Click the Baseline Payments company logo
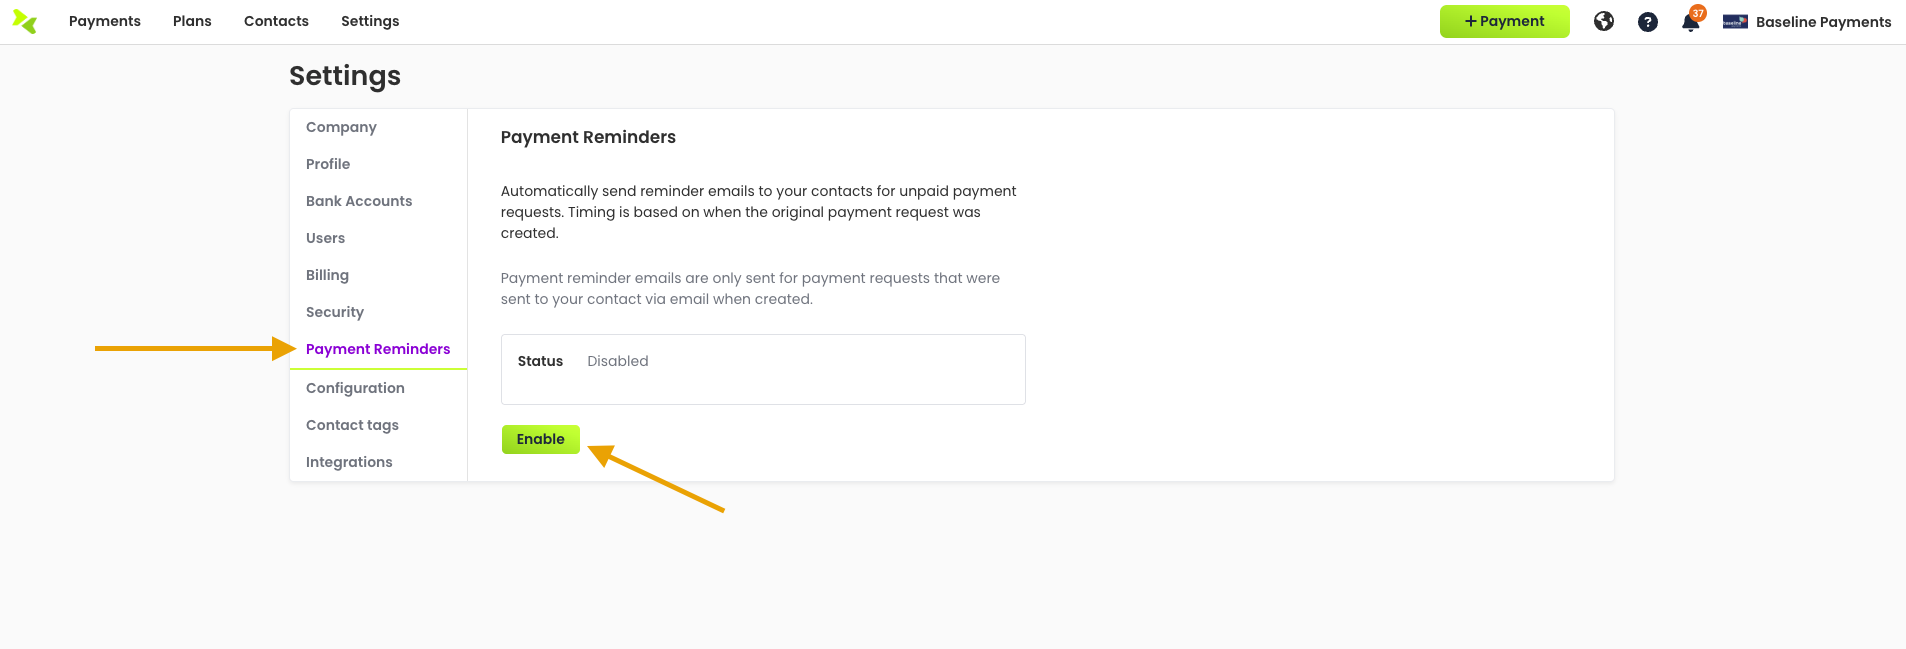Screen dimensions: 1906x649 click(x=1735, y=22)
